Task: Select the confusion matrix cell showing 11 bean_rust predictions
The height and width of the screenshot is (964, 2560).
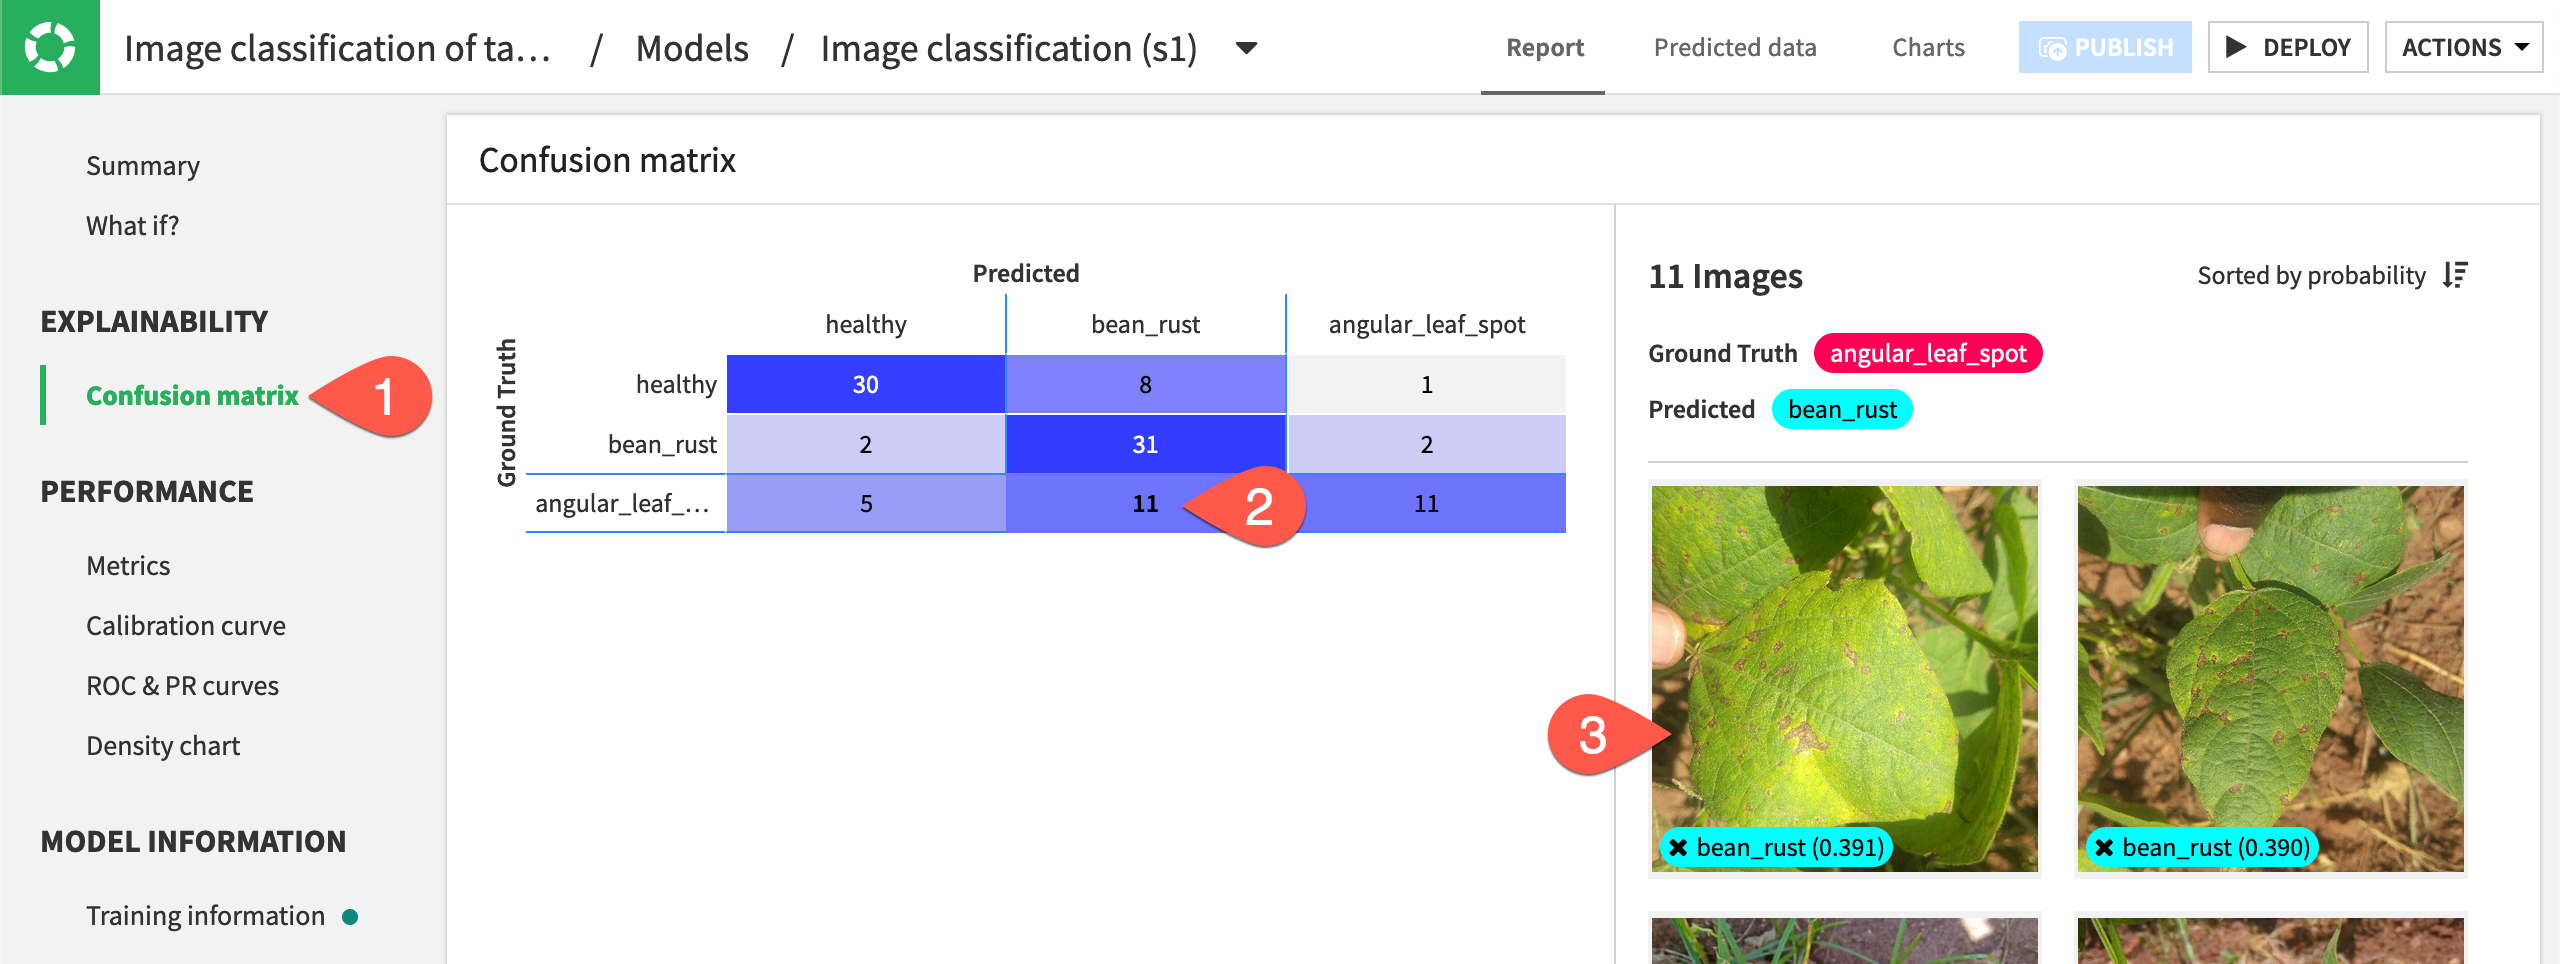Action: pyautogui.click(x=1146, y=504)
